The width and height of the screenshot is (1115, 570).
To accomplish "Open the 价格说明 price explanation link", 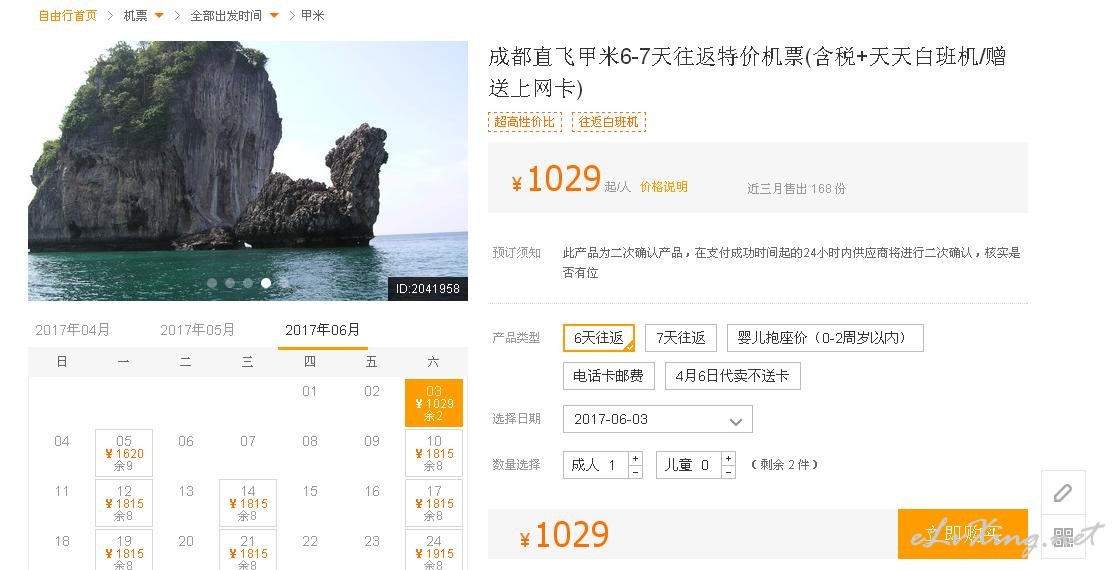I will pyautogui.click(x=663, y=187).
